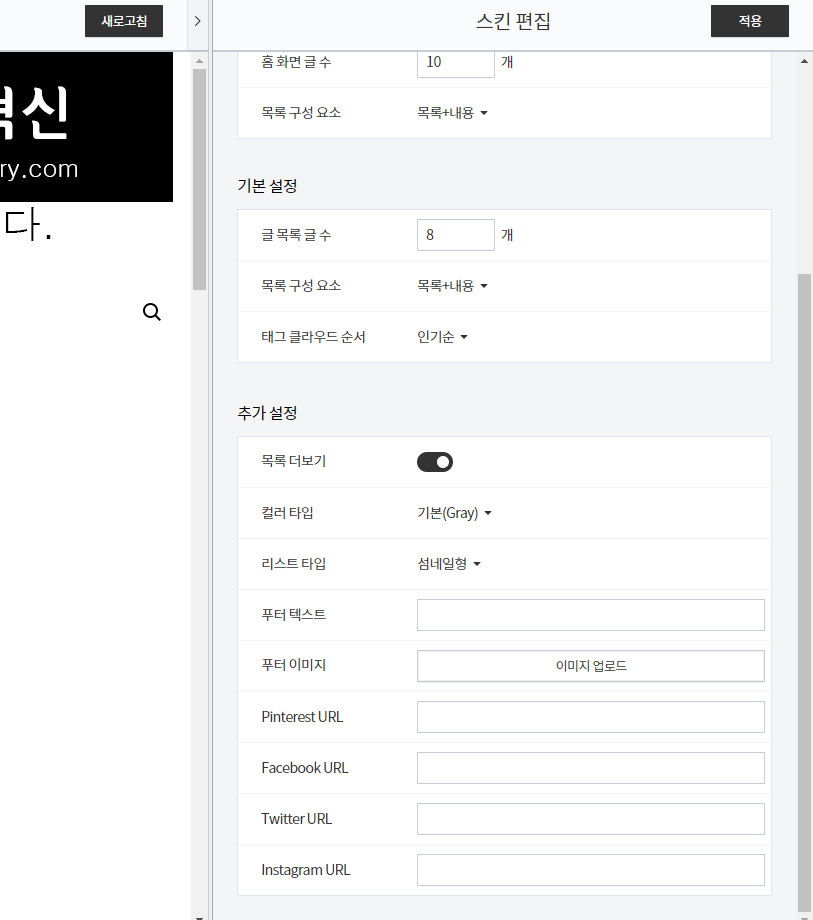
Task: Click the 푸터 이미지 label
Action: [293, 665]
